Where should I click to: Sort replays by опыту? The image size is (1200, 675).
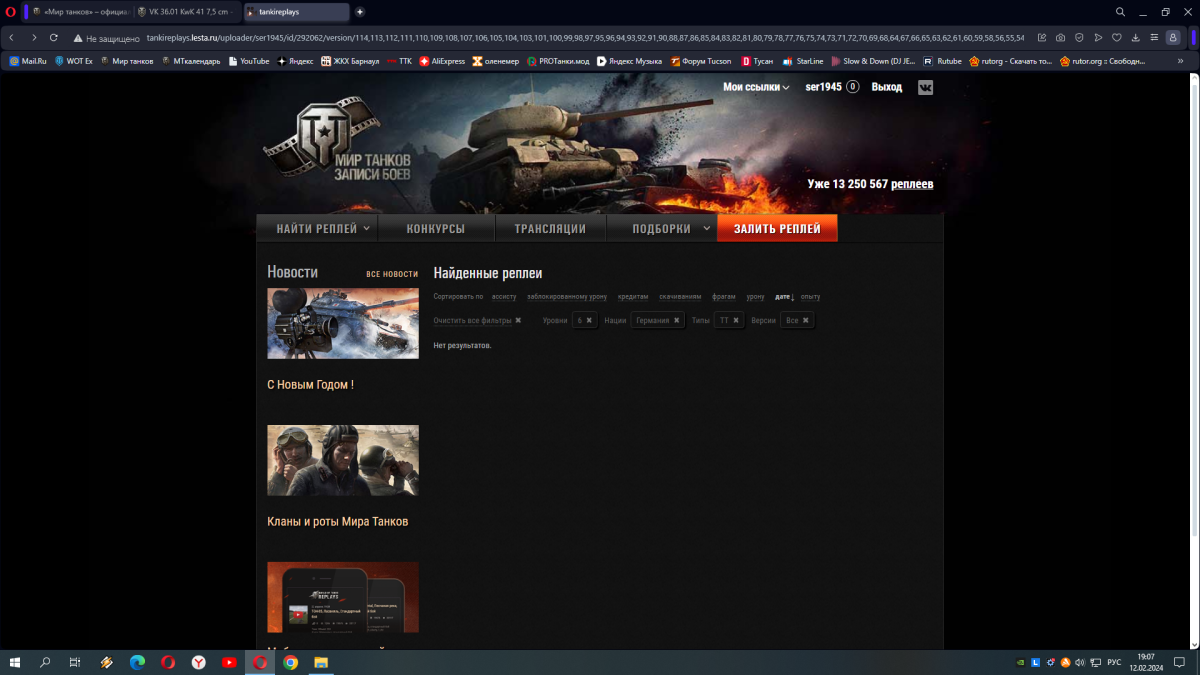810,297
